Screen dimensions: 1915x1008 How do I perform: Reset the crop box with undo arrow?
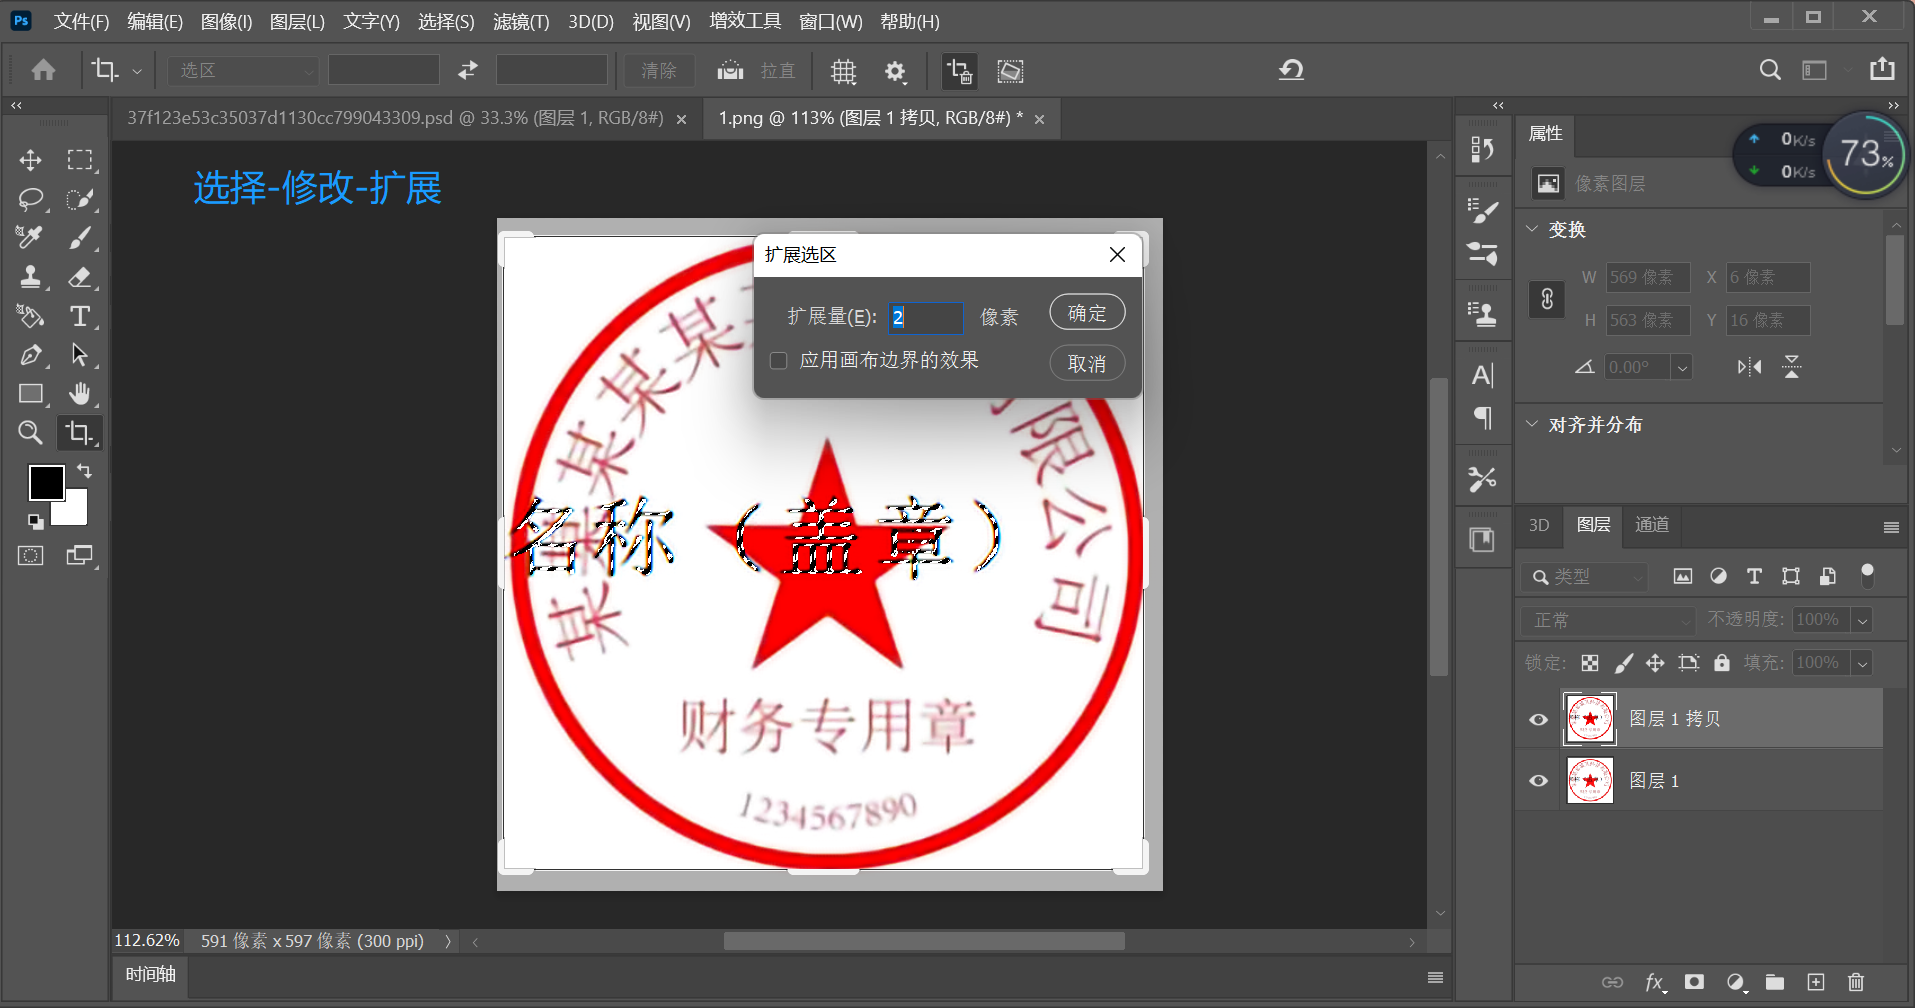pos(1291,69)
